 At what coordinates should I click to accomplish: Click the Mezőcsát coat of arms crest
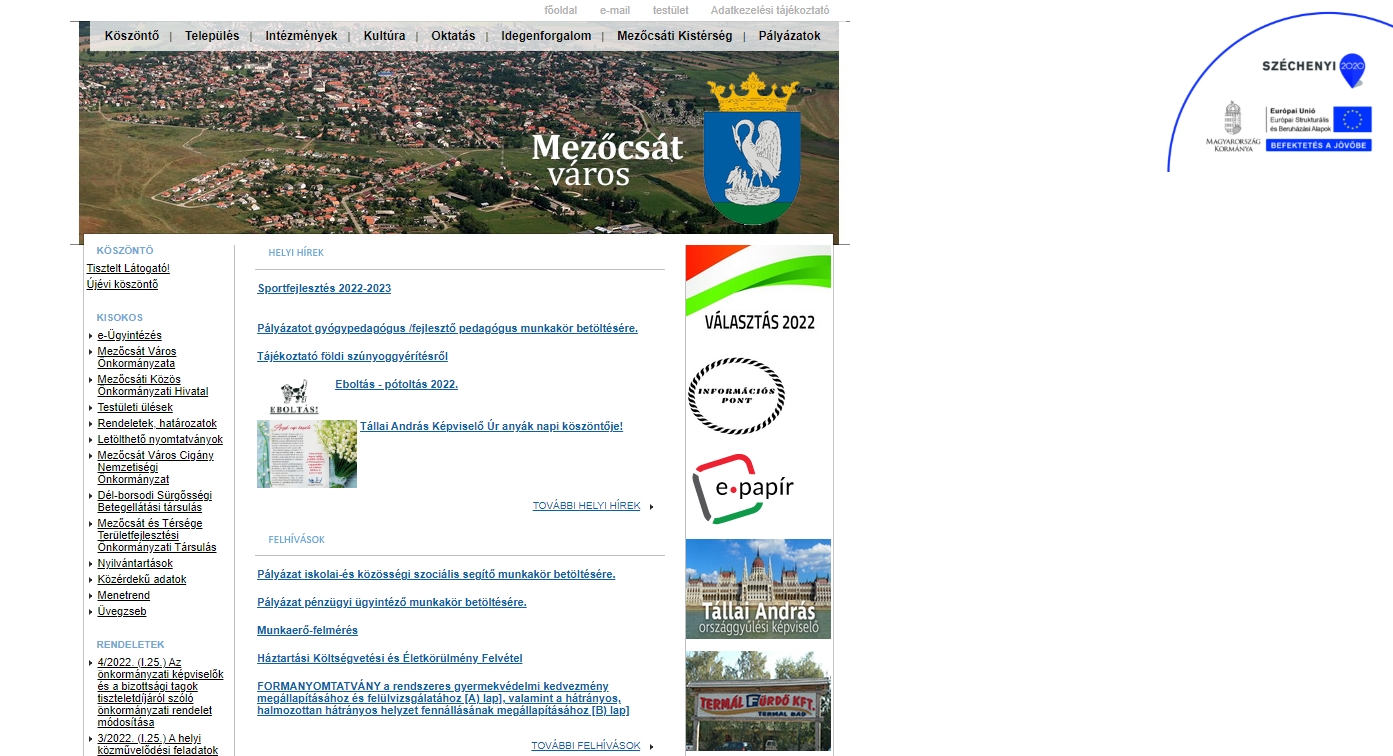(x=753, y=149)
